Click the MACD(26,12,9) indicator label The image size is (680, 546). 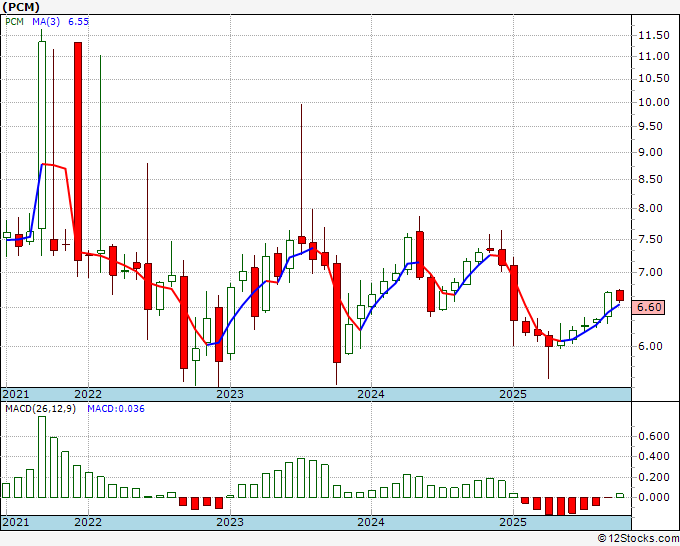40,409
